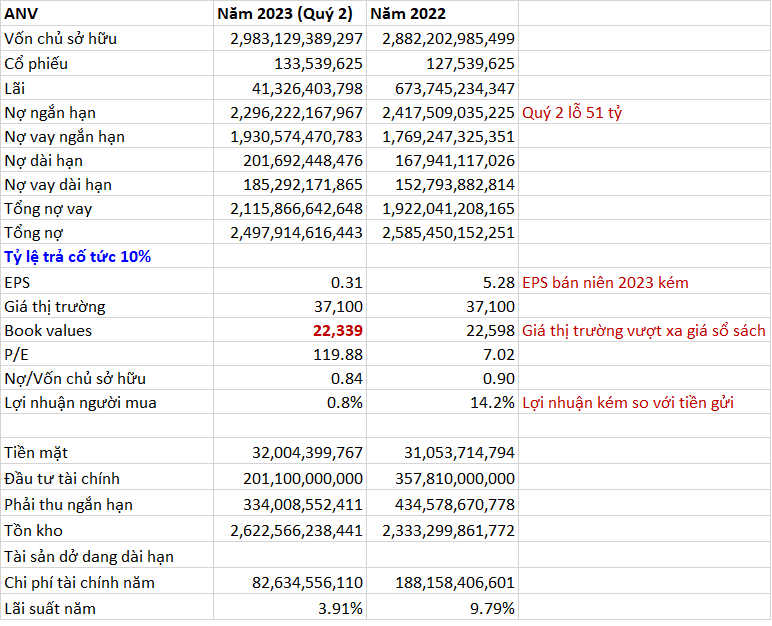Viewport: 772px width, 626px height.
Task: Select cell value 41,326,403,798
Action: tap(307, 89)
